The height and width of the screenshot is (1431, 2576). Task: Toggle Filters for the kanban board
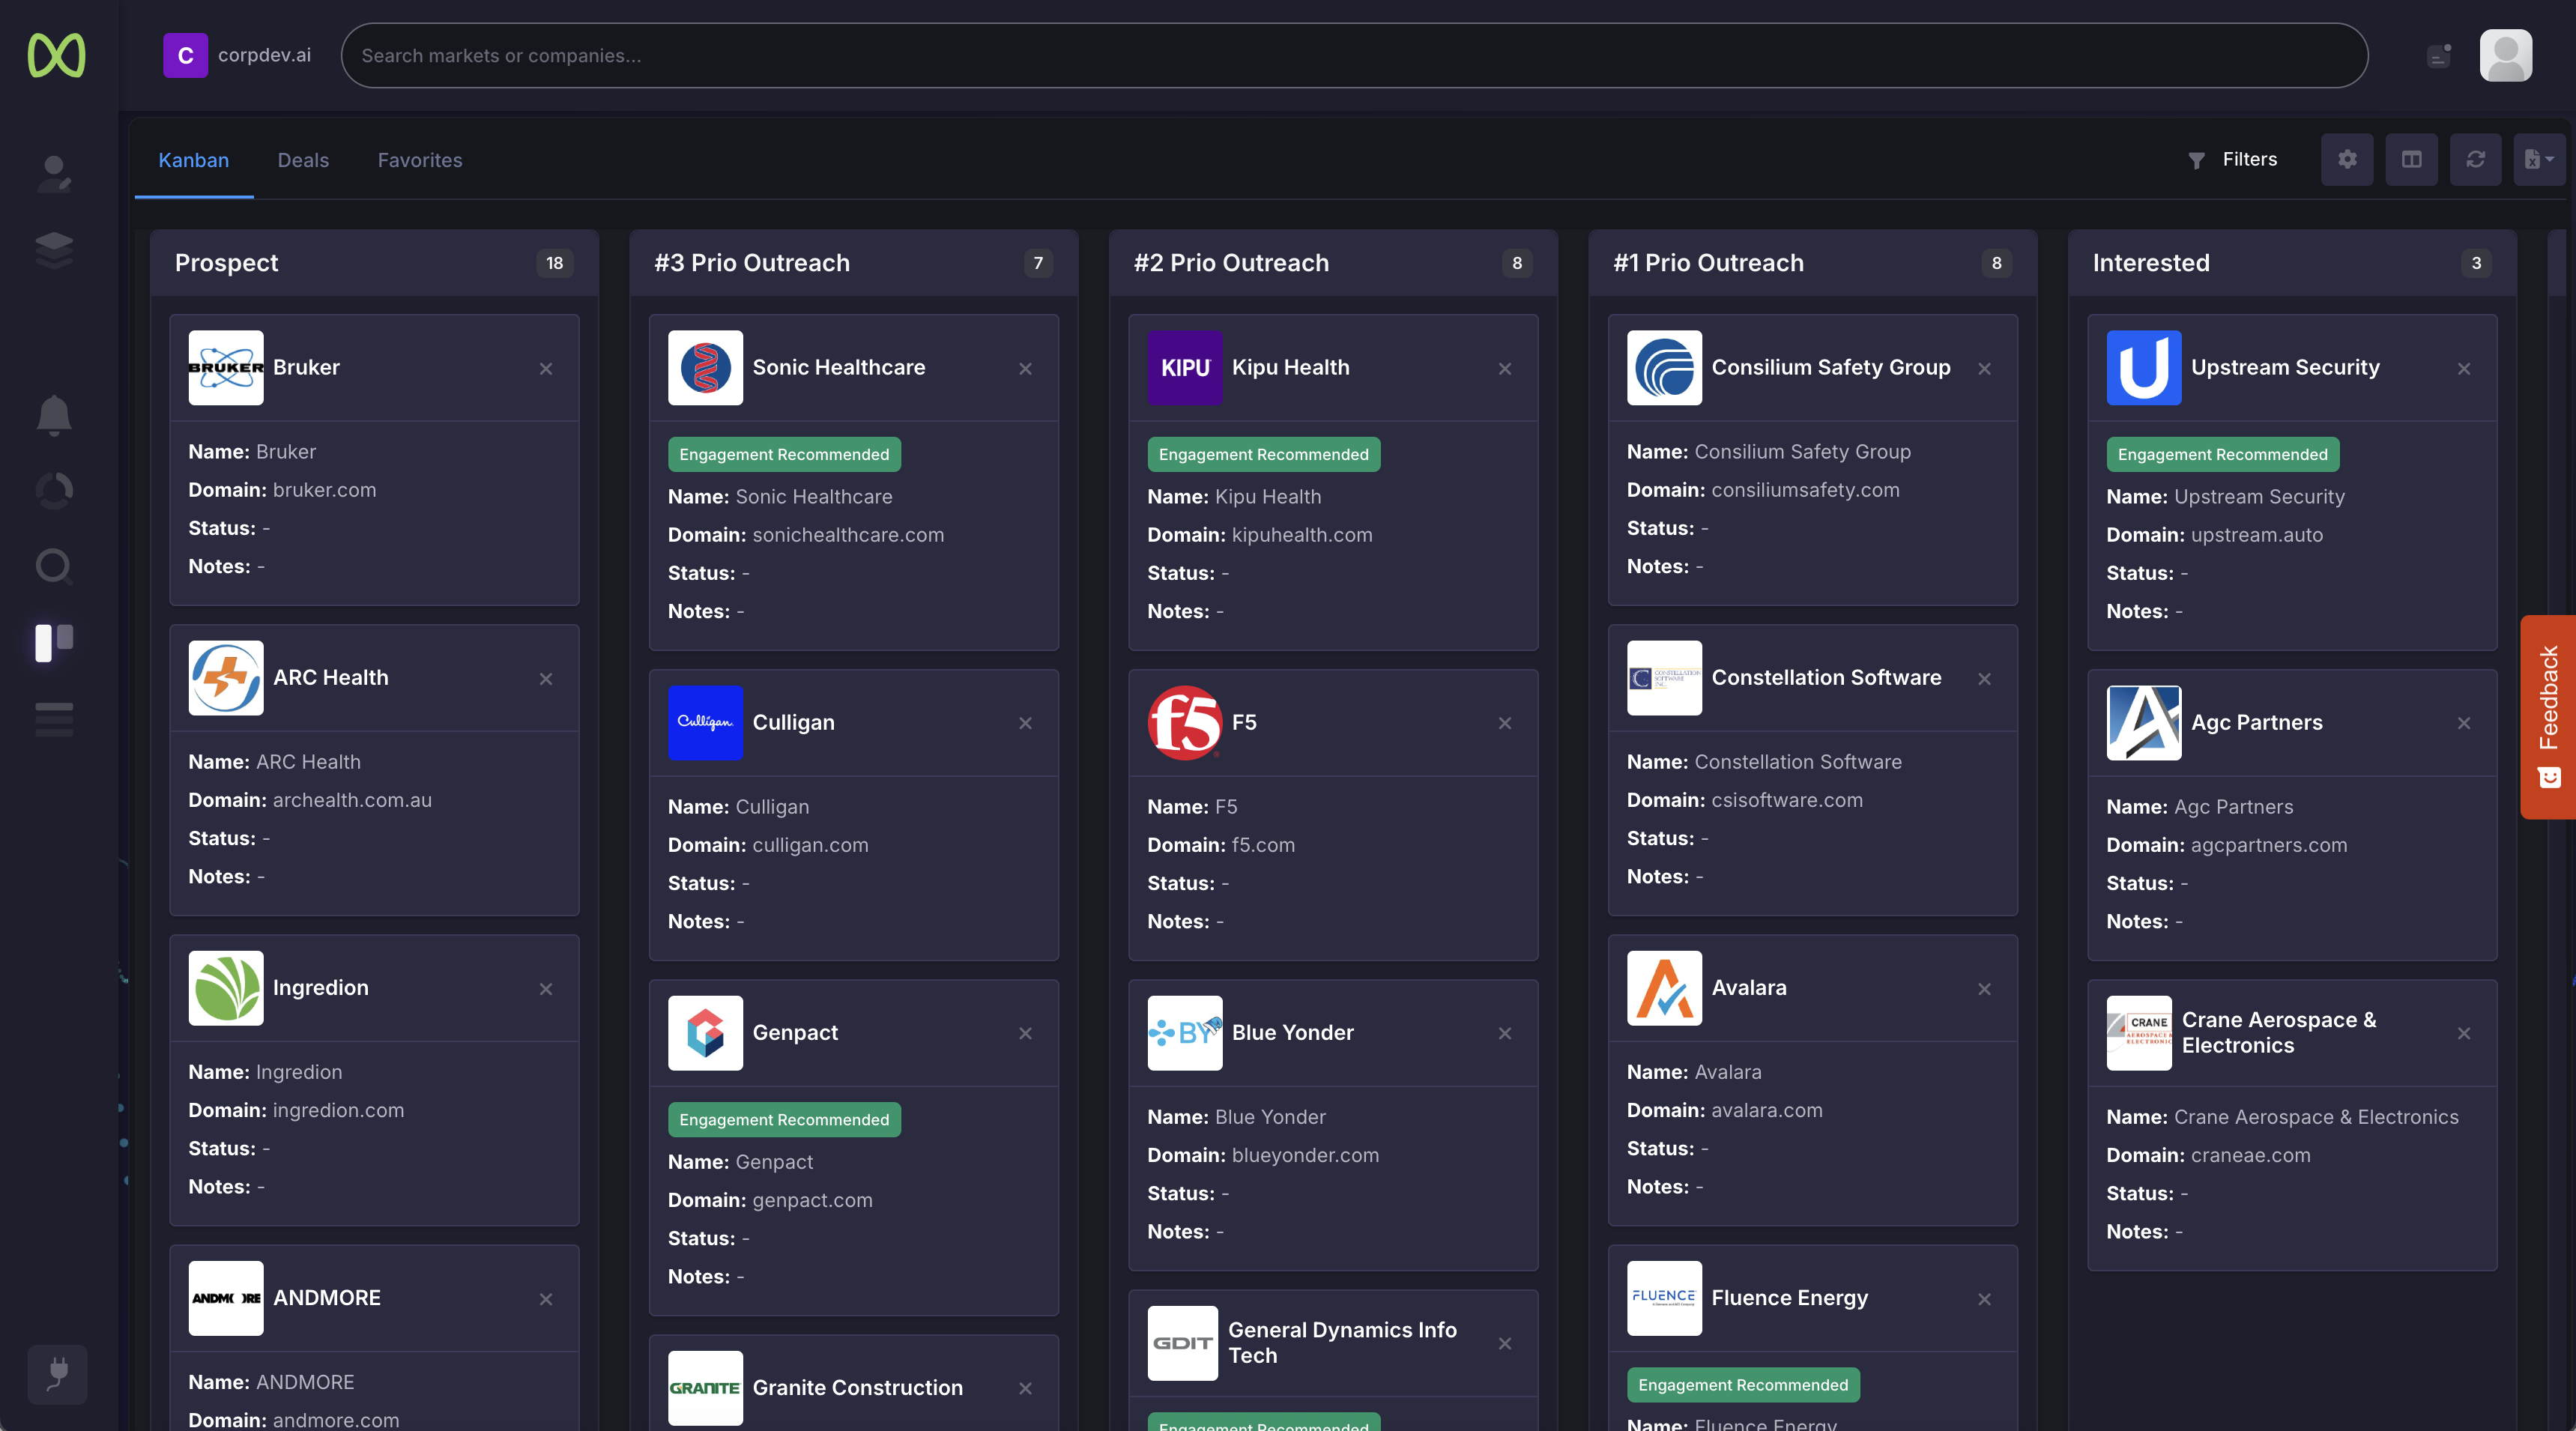point(2234,159)
